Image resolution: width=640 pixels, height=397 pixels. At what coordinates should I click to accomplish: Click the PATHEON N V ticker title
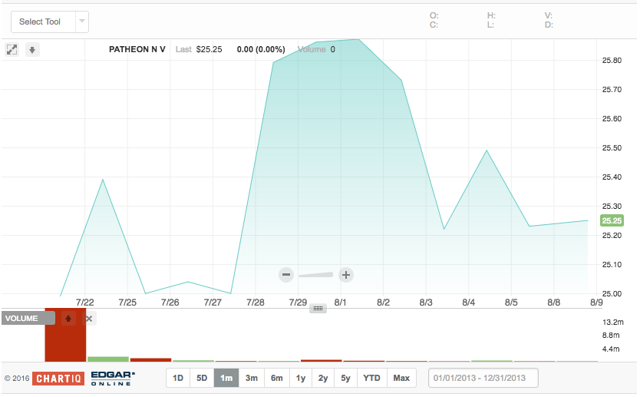pyautogui.click(x=137, y=49)
